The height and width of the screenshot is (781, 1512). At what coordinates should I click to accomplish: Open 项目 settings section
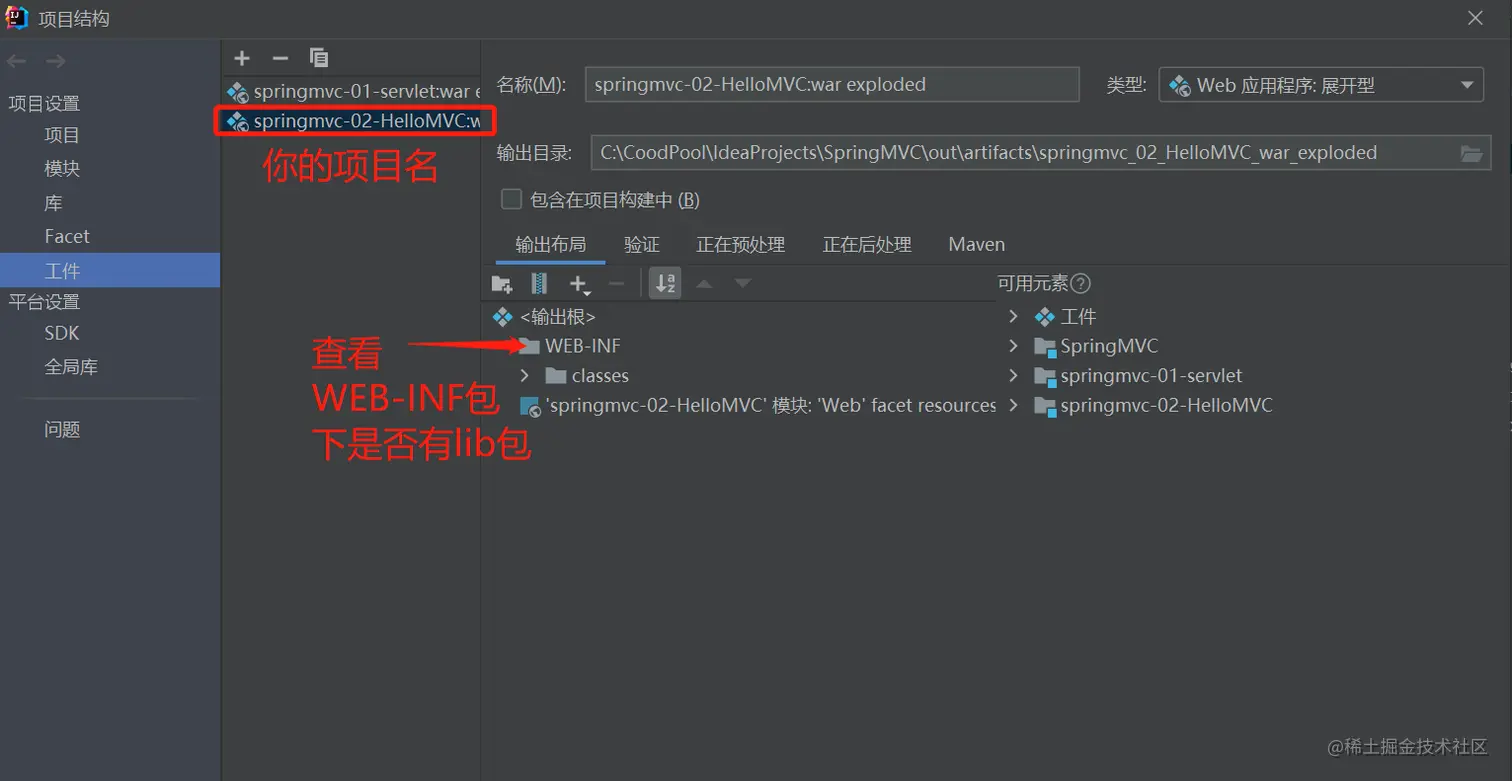(x=62, y=136)
